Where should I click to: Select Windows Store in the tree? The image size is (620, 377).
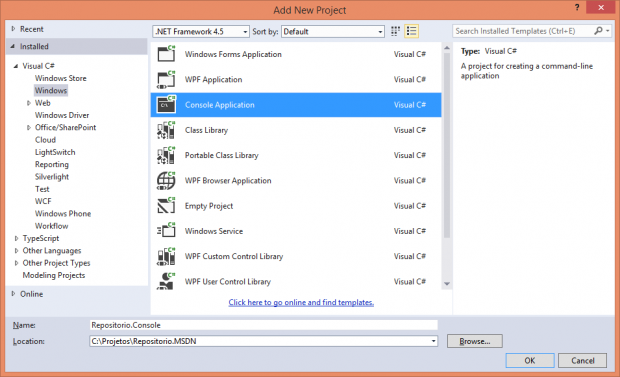click(60, 78)
